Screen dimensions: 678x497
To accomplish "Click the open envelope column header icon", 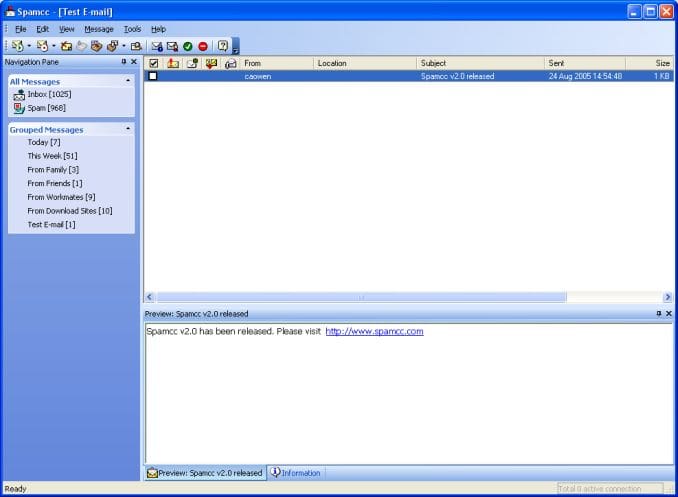I will [x=231, y=64].
